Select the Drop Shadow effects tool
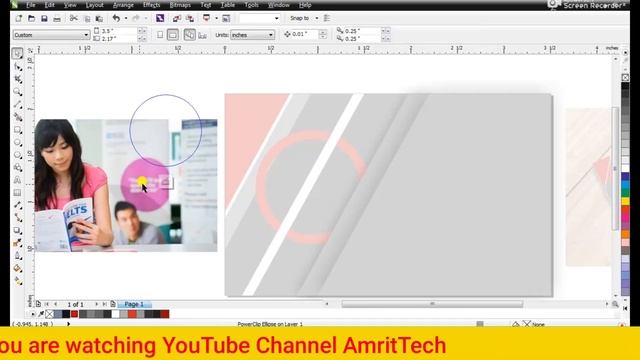 18,231
